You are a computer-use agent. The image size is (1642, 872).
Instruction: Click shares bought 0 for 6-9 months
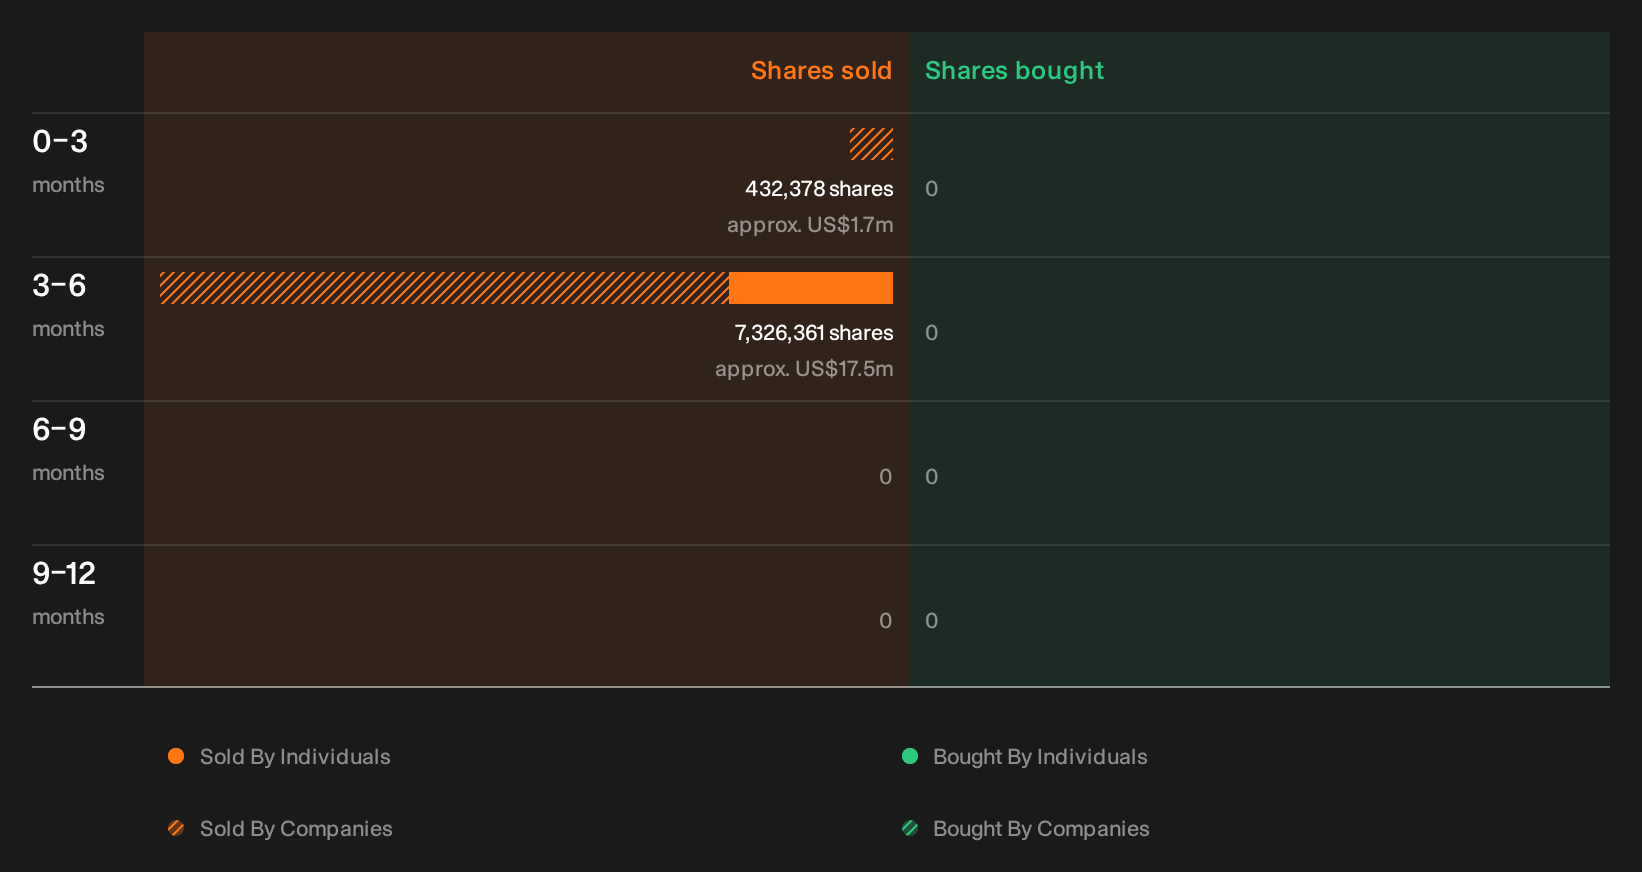click(x=931, y=477)
